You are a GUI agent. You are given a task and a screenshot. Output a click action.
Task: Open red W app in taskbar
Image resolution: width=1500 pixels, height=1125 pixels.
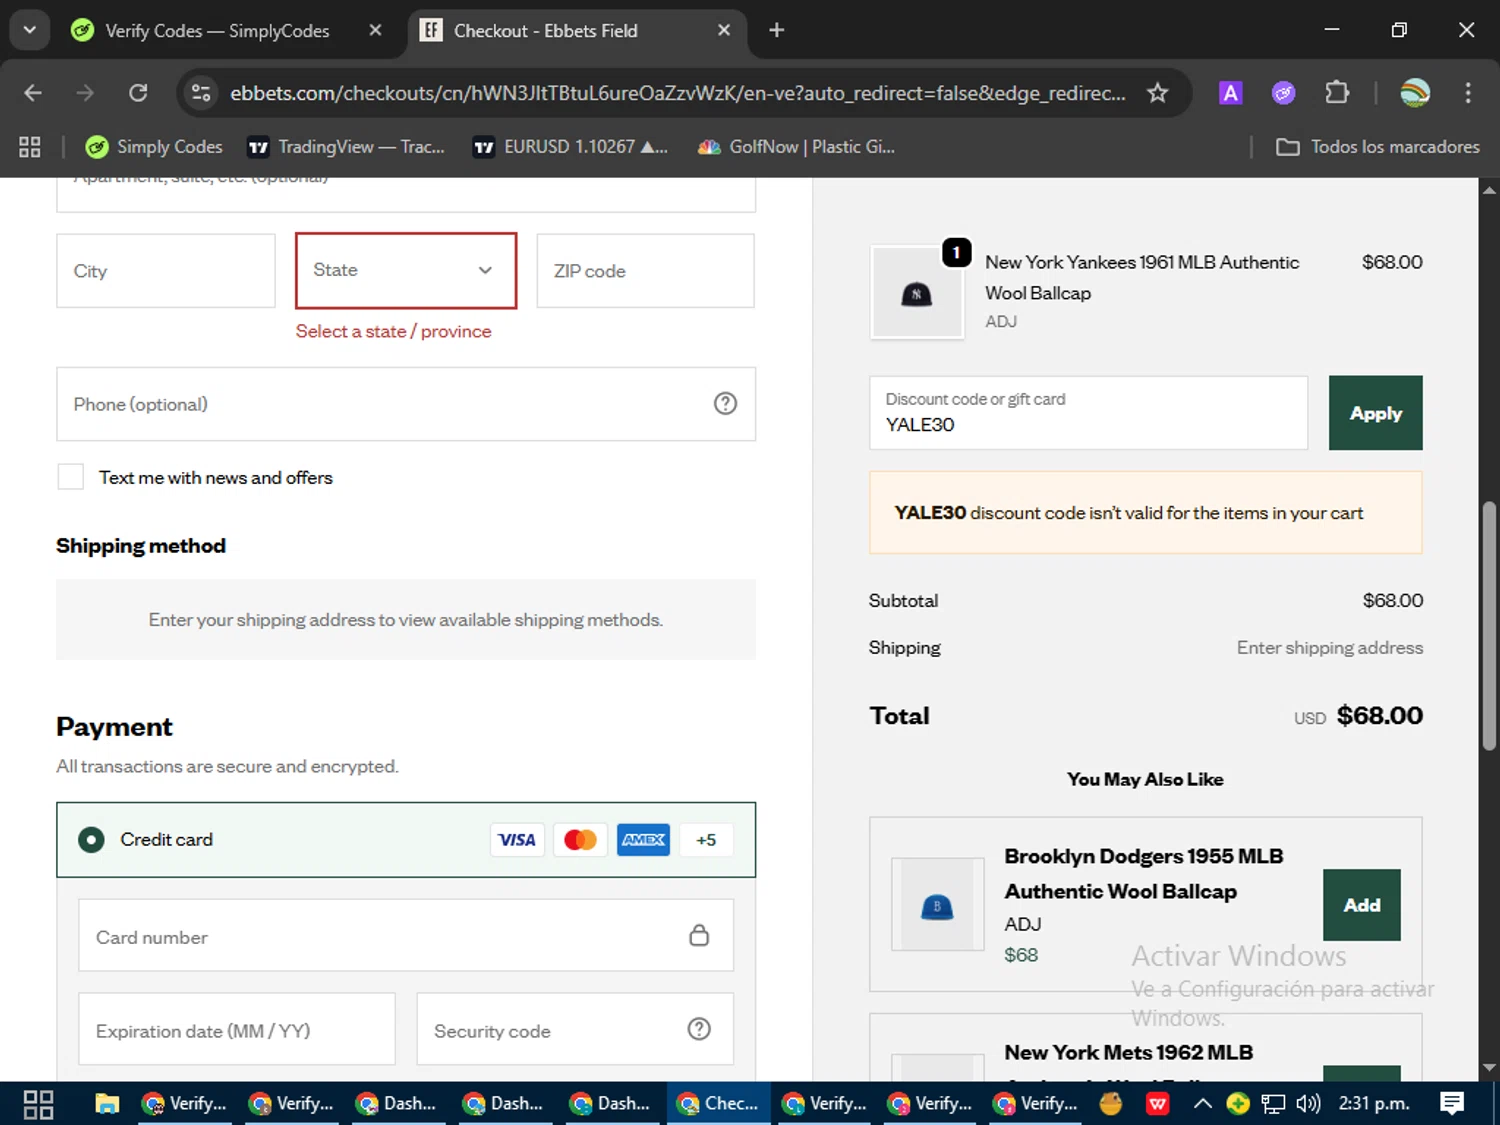click(x=1158, y=1104)
